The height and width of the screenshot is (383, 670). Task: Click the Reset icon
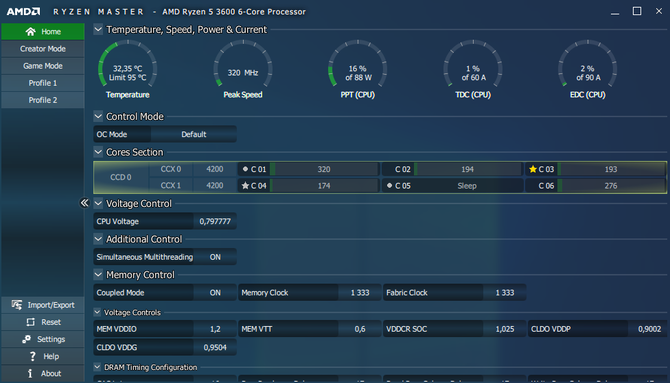click(30, 322)
